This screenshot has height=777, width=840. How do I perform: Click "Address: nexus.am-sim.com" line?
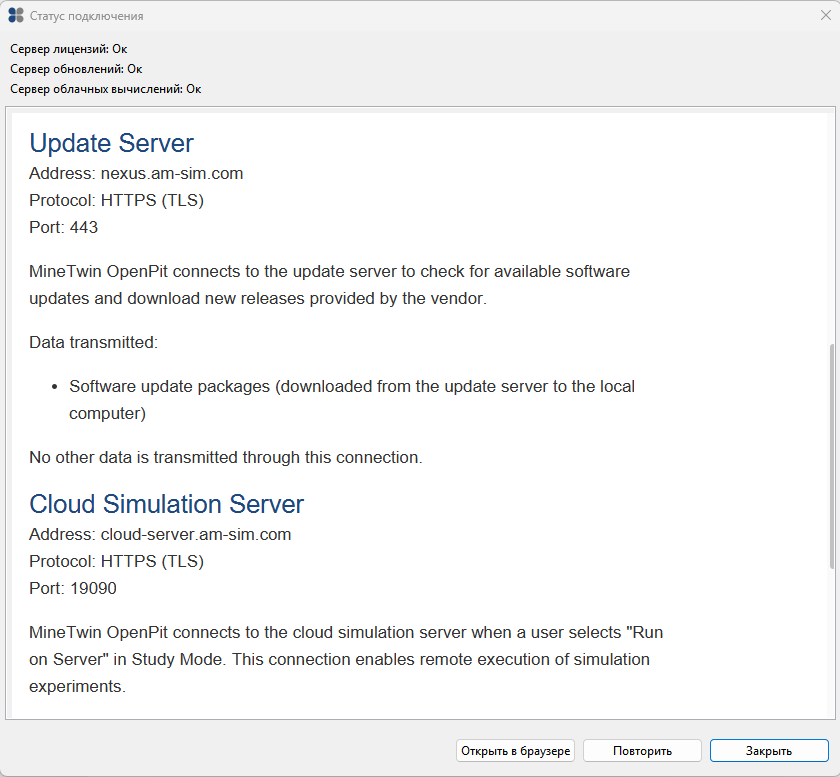[x=136, y=174]
